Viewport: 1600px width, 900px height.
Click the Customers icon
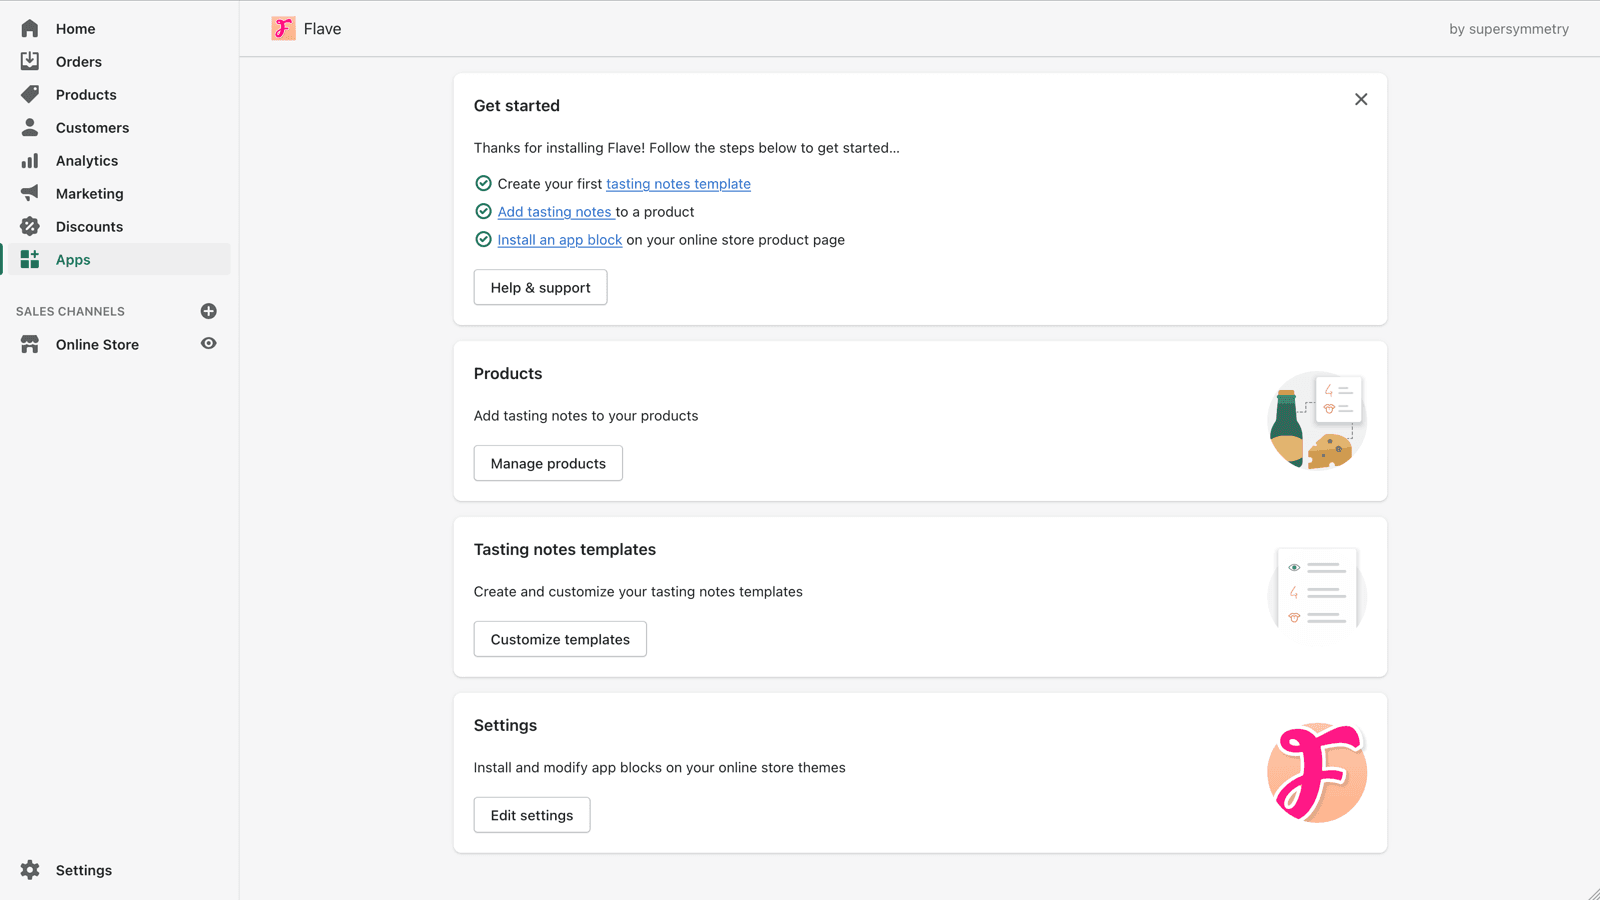coord(29,127)
